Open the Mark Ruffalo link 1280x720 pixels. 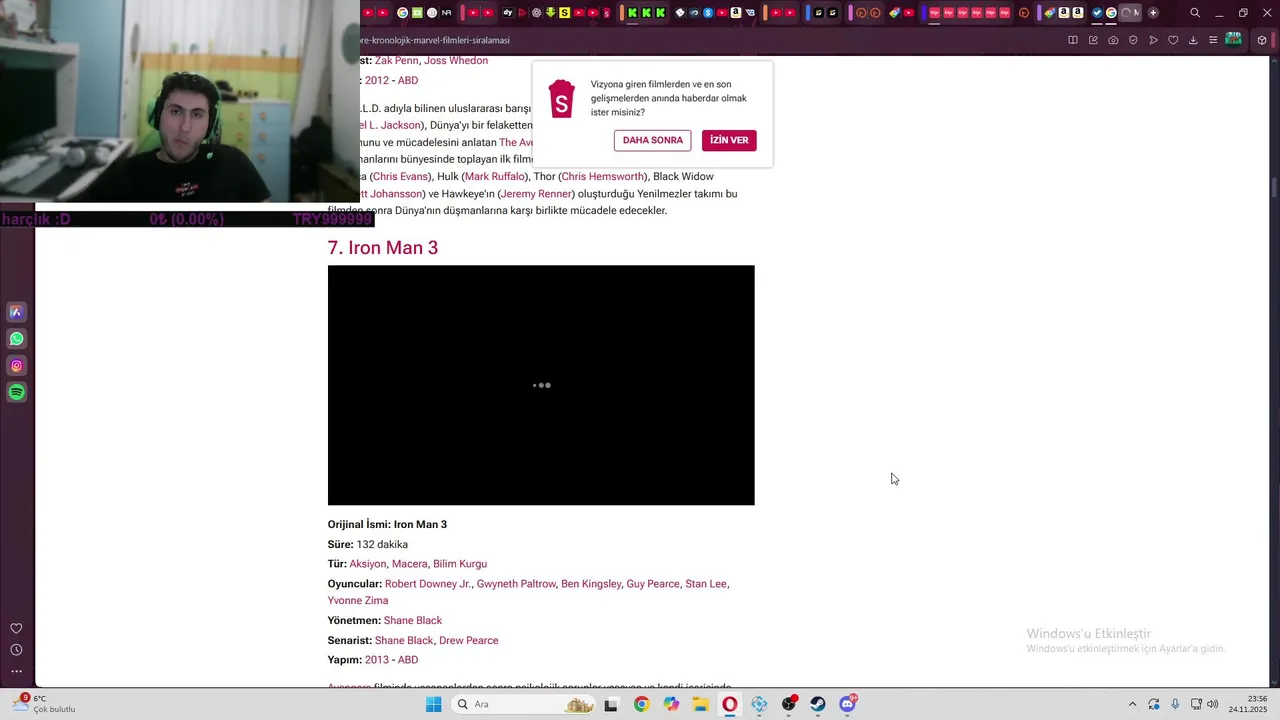click(x=495, y=177)
